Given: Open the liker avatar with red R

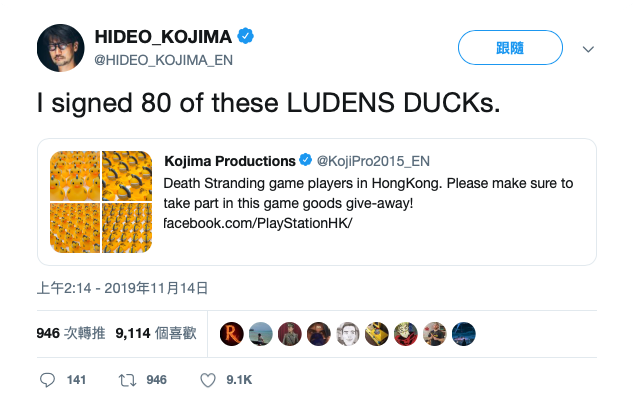Looking at the screenshot, I should click(232, 333).
